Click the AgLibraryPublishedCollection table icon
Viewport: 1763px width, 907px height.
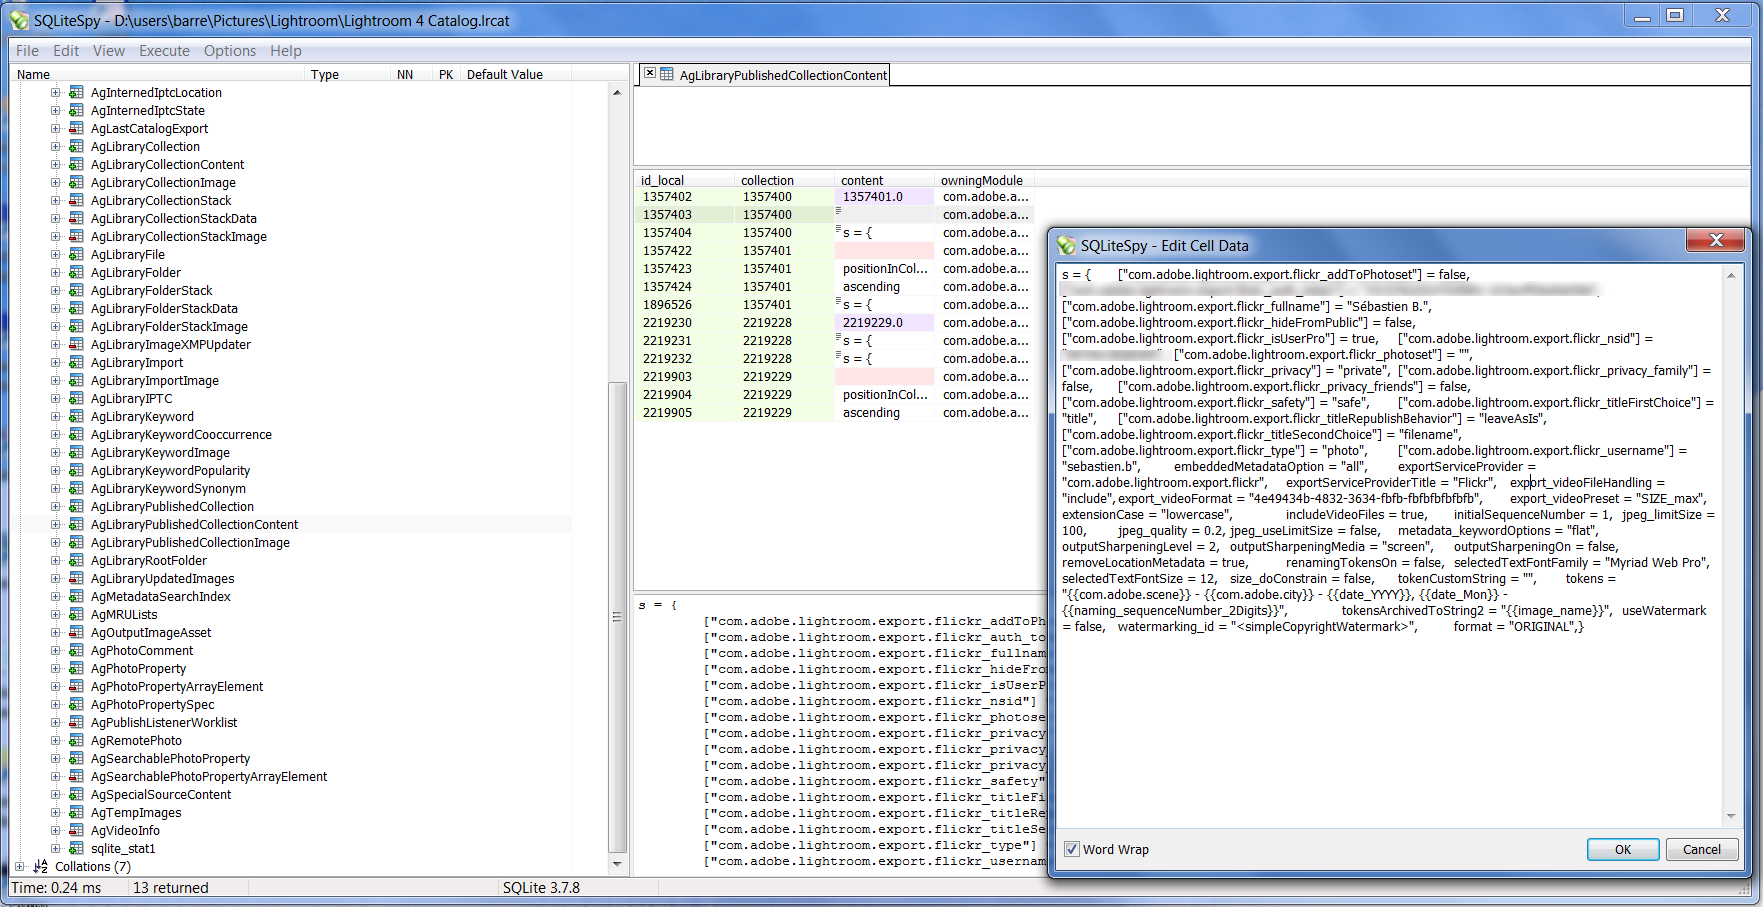pyautogui.click(x=76, y=507)
